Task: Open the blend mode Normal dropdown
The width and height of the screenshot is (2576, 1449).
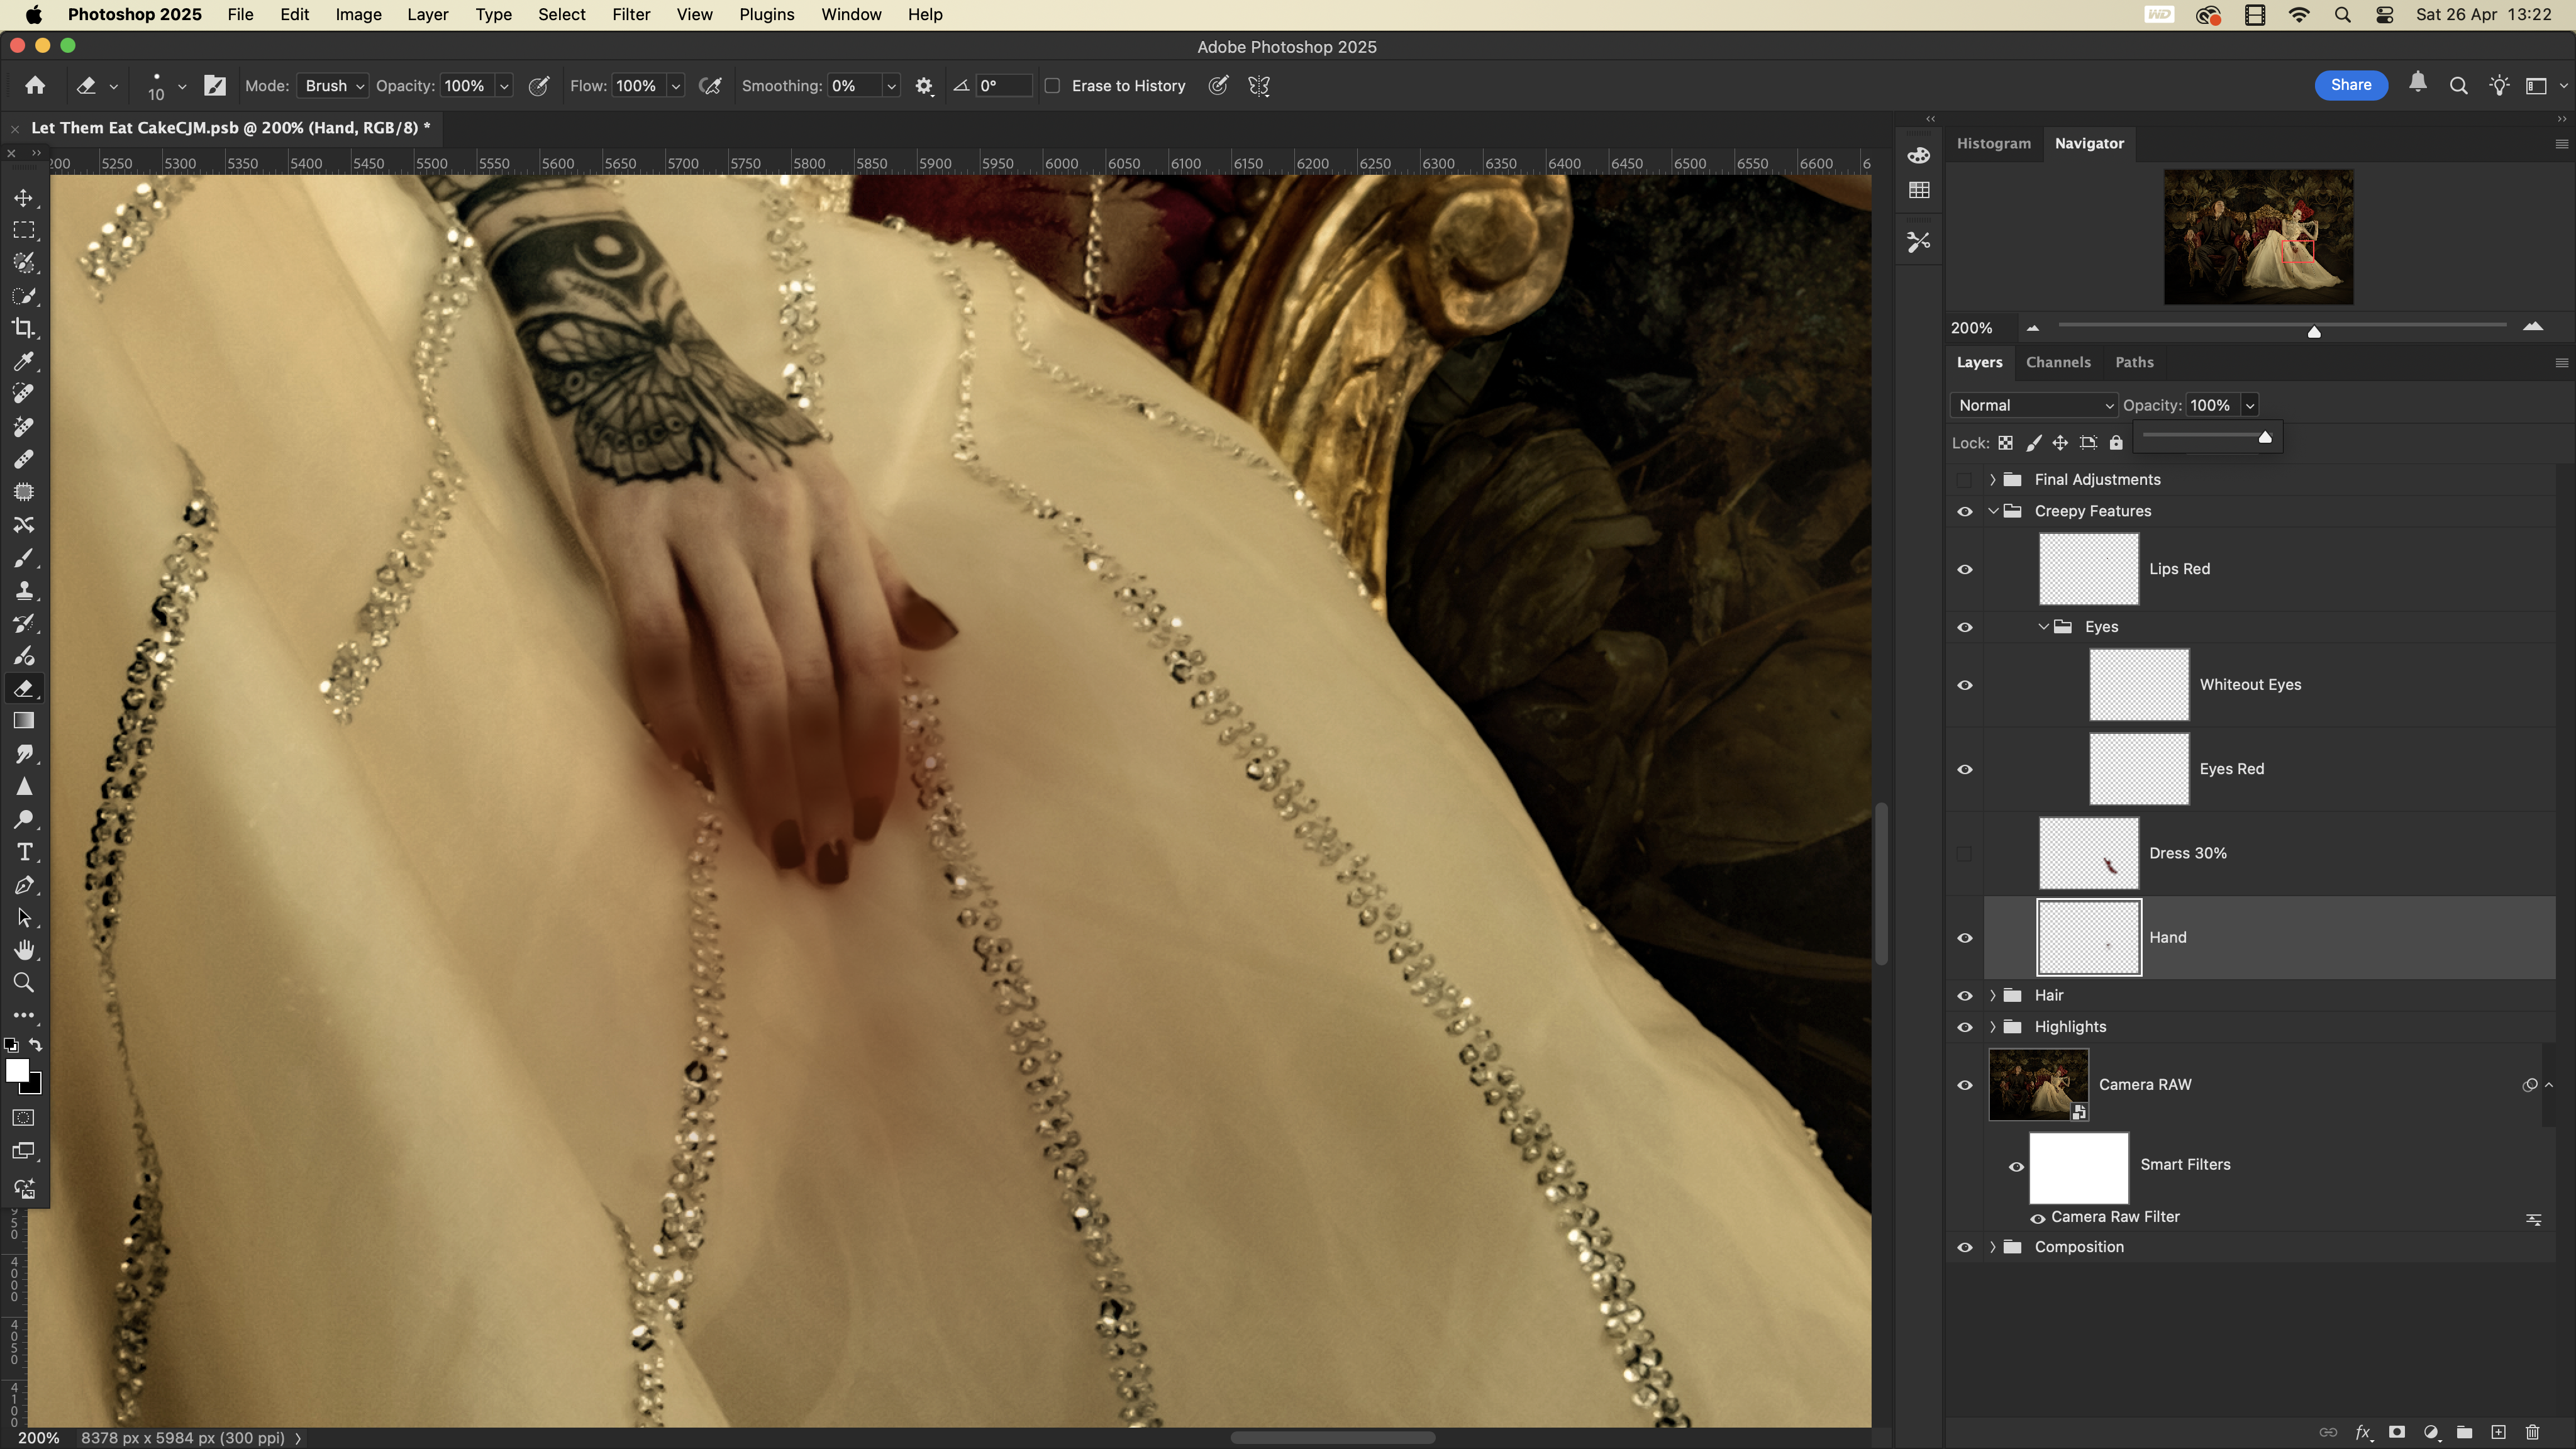Action: (2033, 405)
